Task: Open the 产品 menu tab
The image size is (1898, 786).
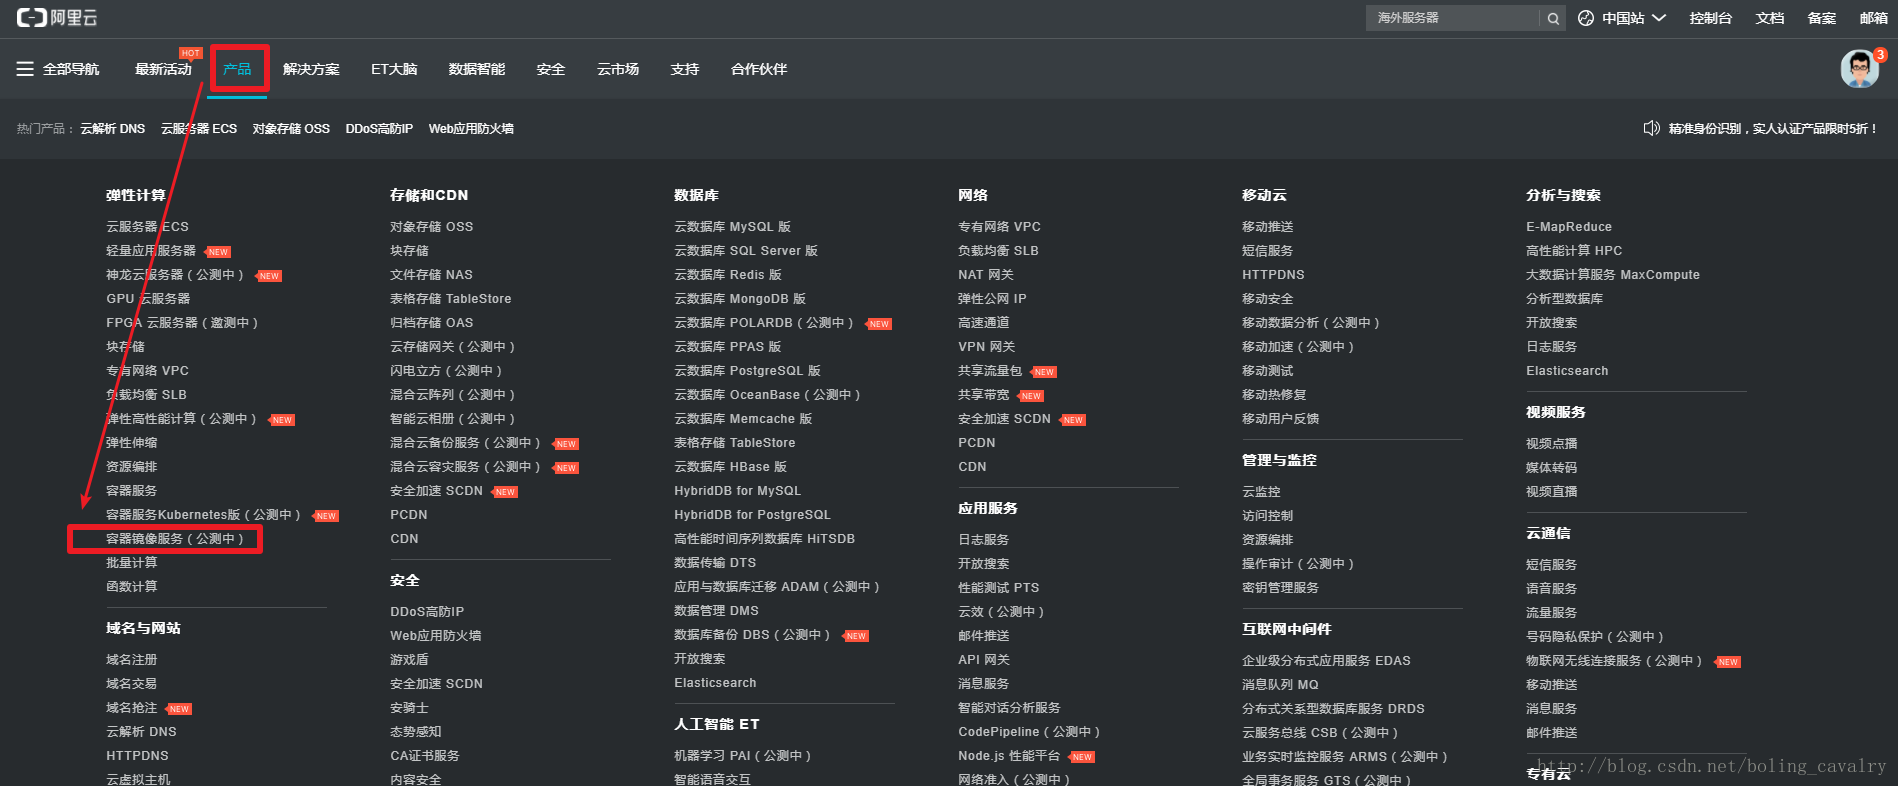Action: click(238, 69)
